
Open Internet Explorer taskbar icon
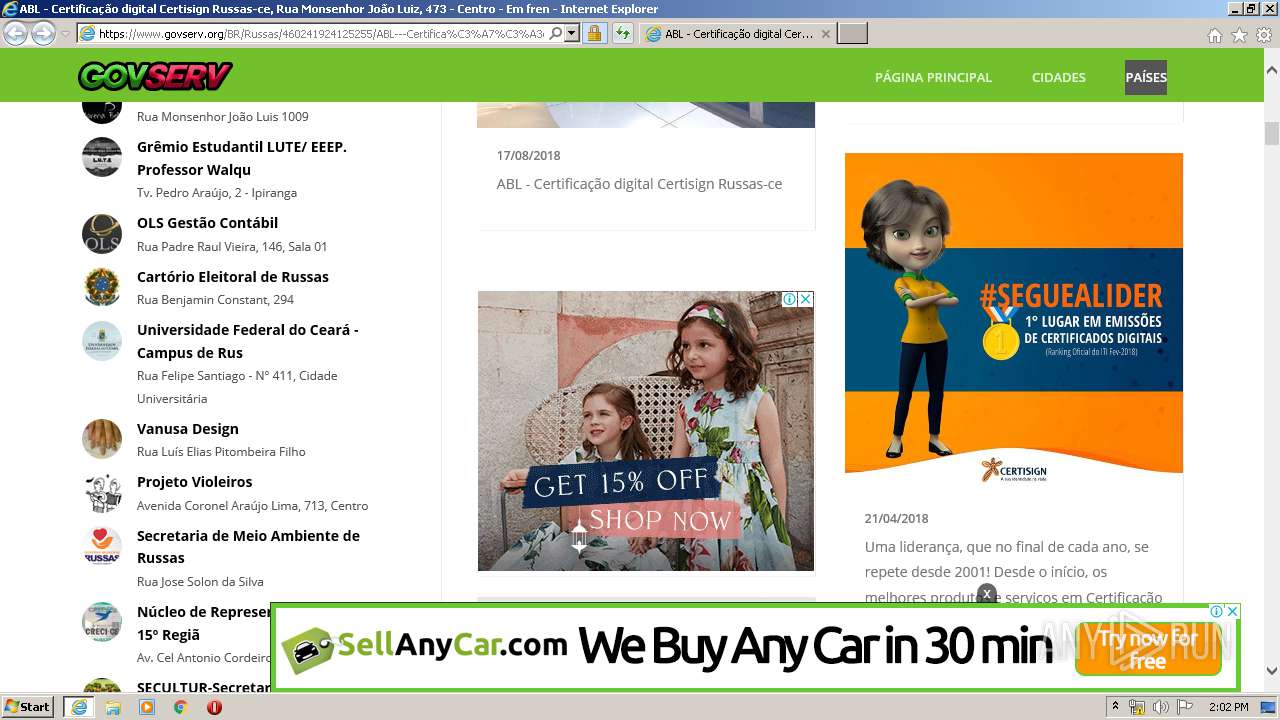click(79, 707)
